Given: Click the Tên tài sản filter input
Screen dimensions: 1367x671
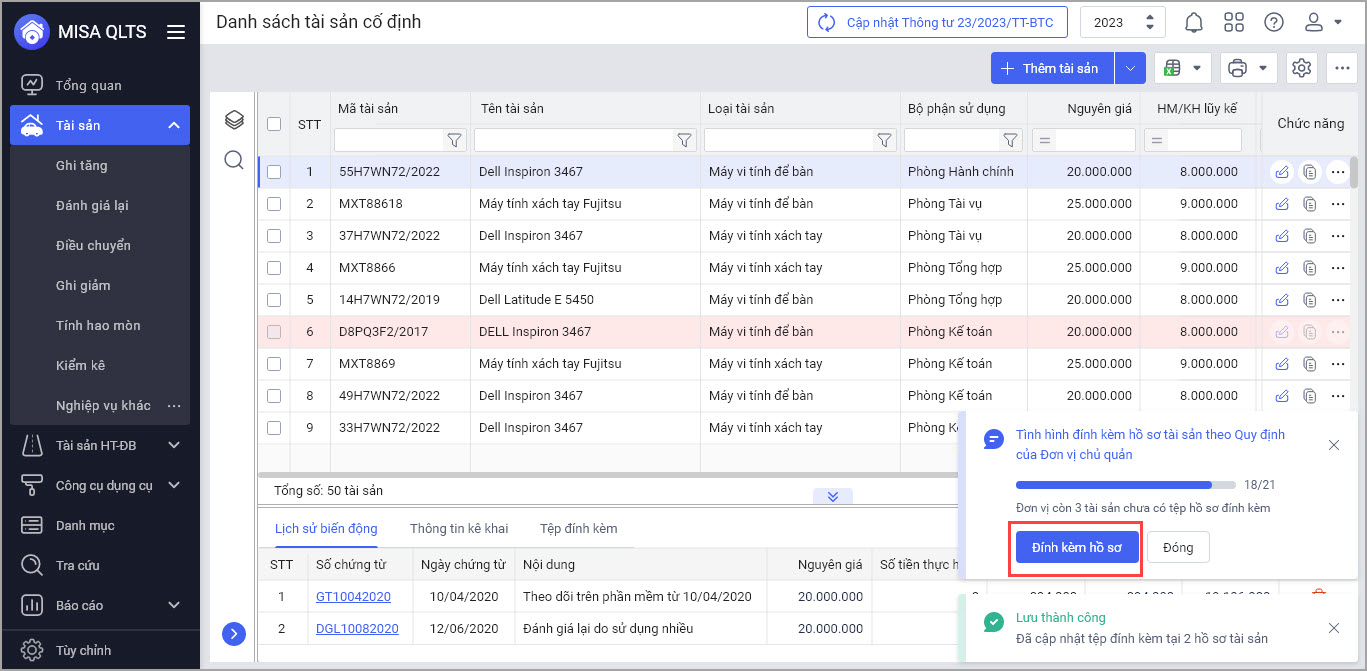Looking at the screenshot, I should coord(574,140).
